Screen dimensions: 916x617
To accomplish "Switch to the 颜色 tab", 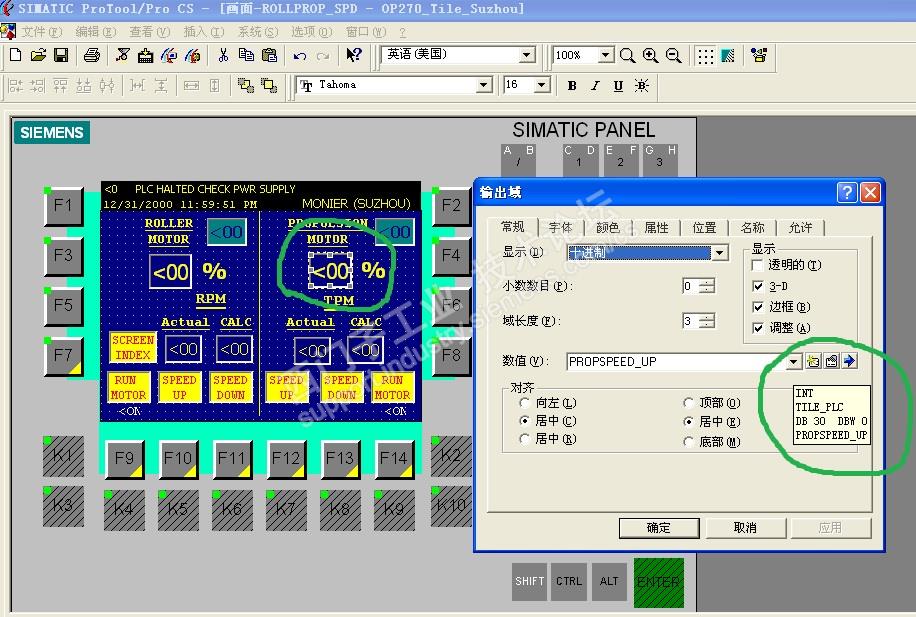I will pyautogui.click(x=608, y=227).
